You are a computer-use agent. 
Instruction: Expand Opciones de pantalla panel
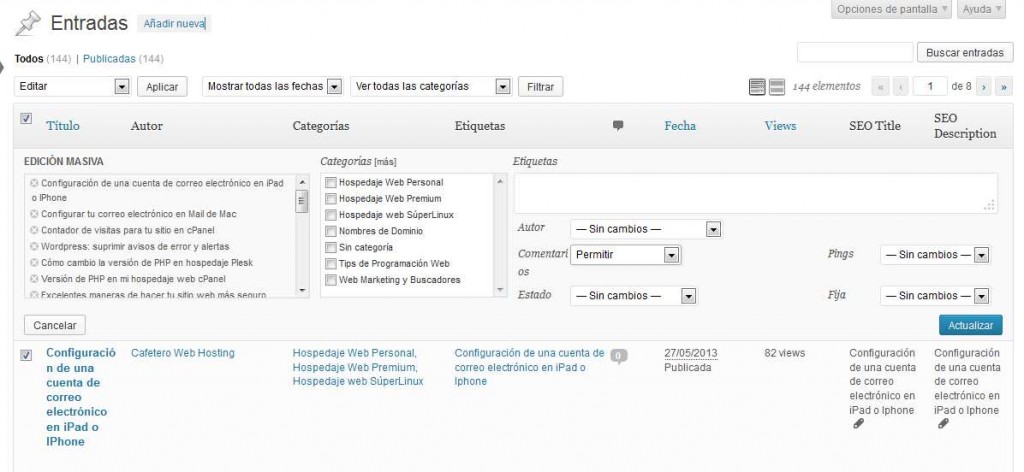click(892, 9)
